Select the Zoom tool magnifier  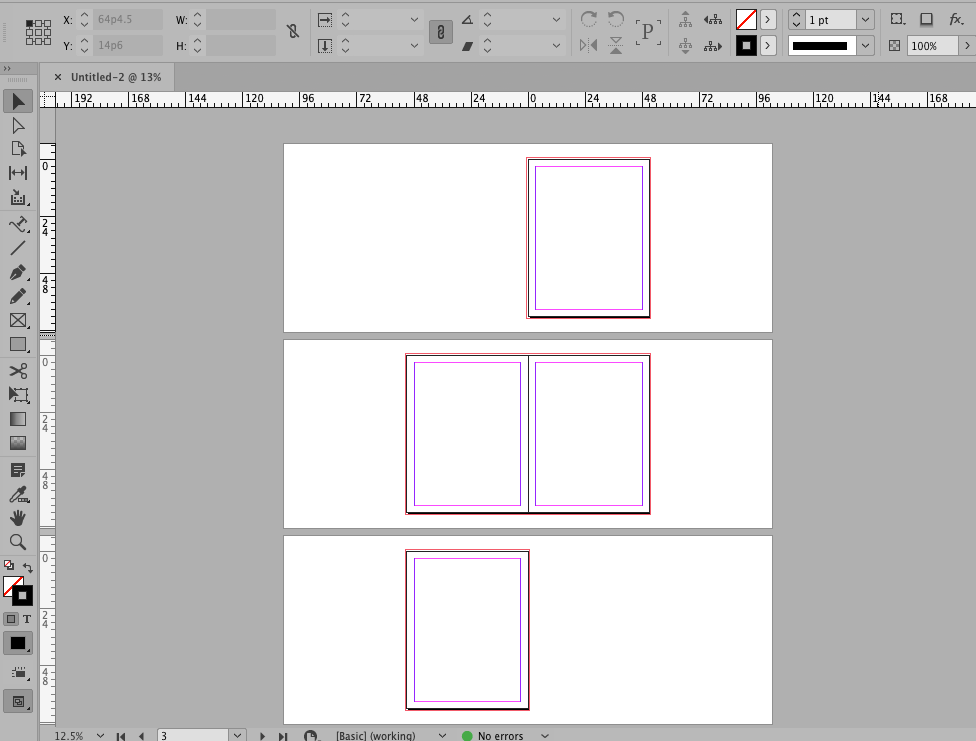tap(18, 542)
